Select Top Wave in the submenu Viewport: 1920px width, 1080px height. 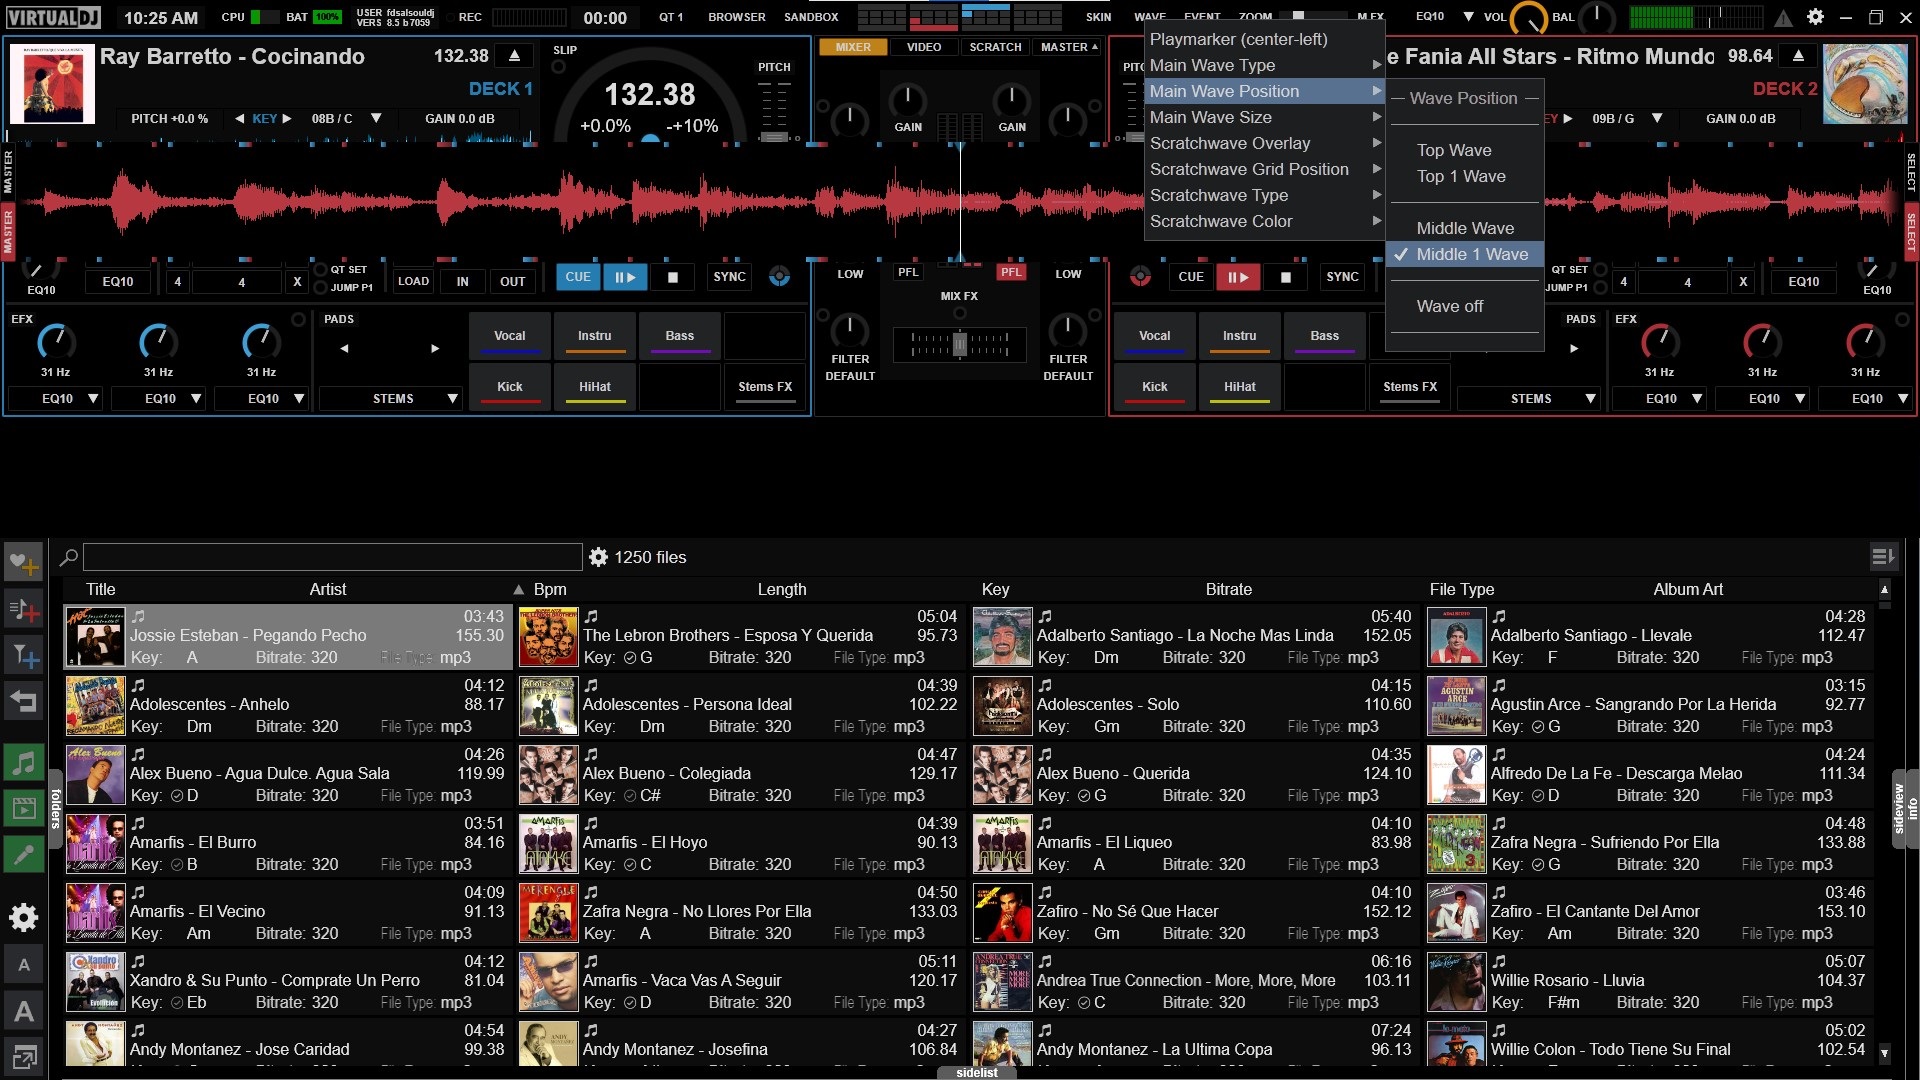tap(1454, 150)
